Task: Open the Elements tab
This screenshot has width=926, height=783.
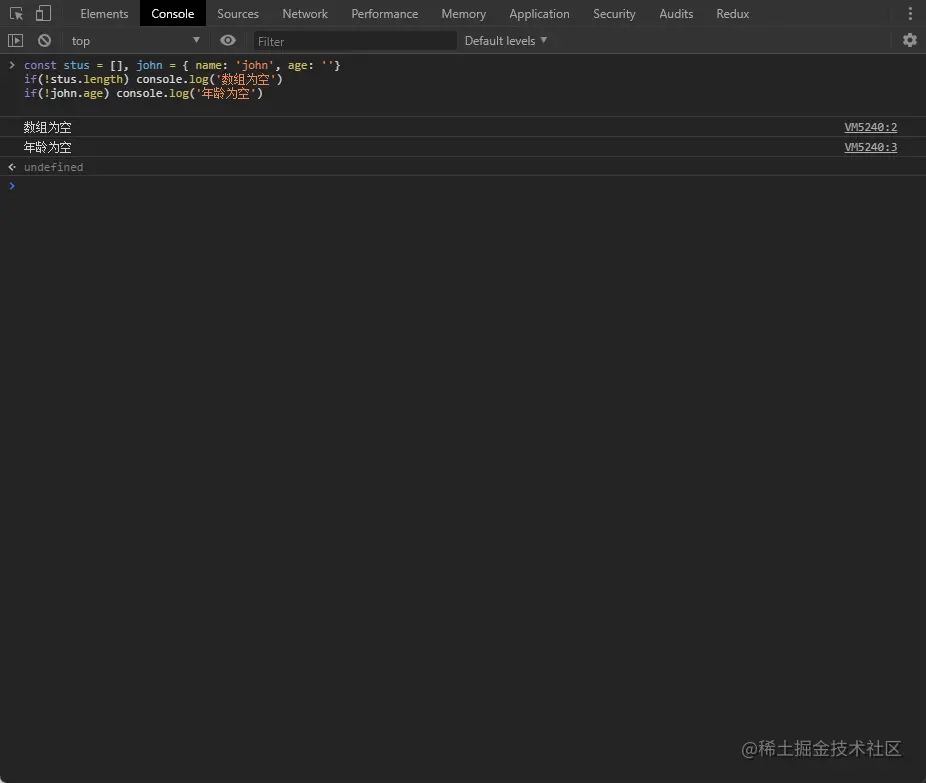Action: click(x=104, y=14)
